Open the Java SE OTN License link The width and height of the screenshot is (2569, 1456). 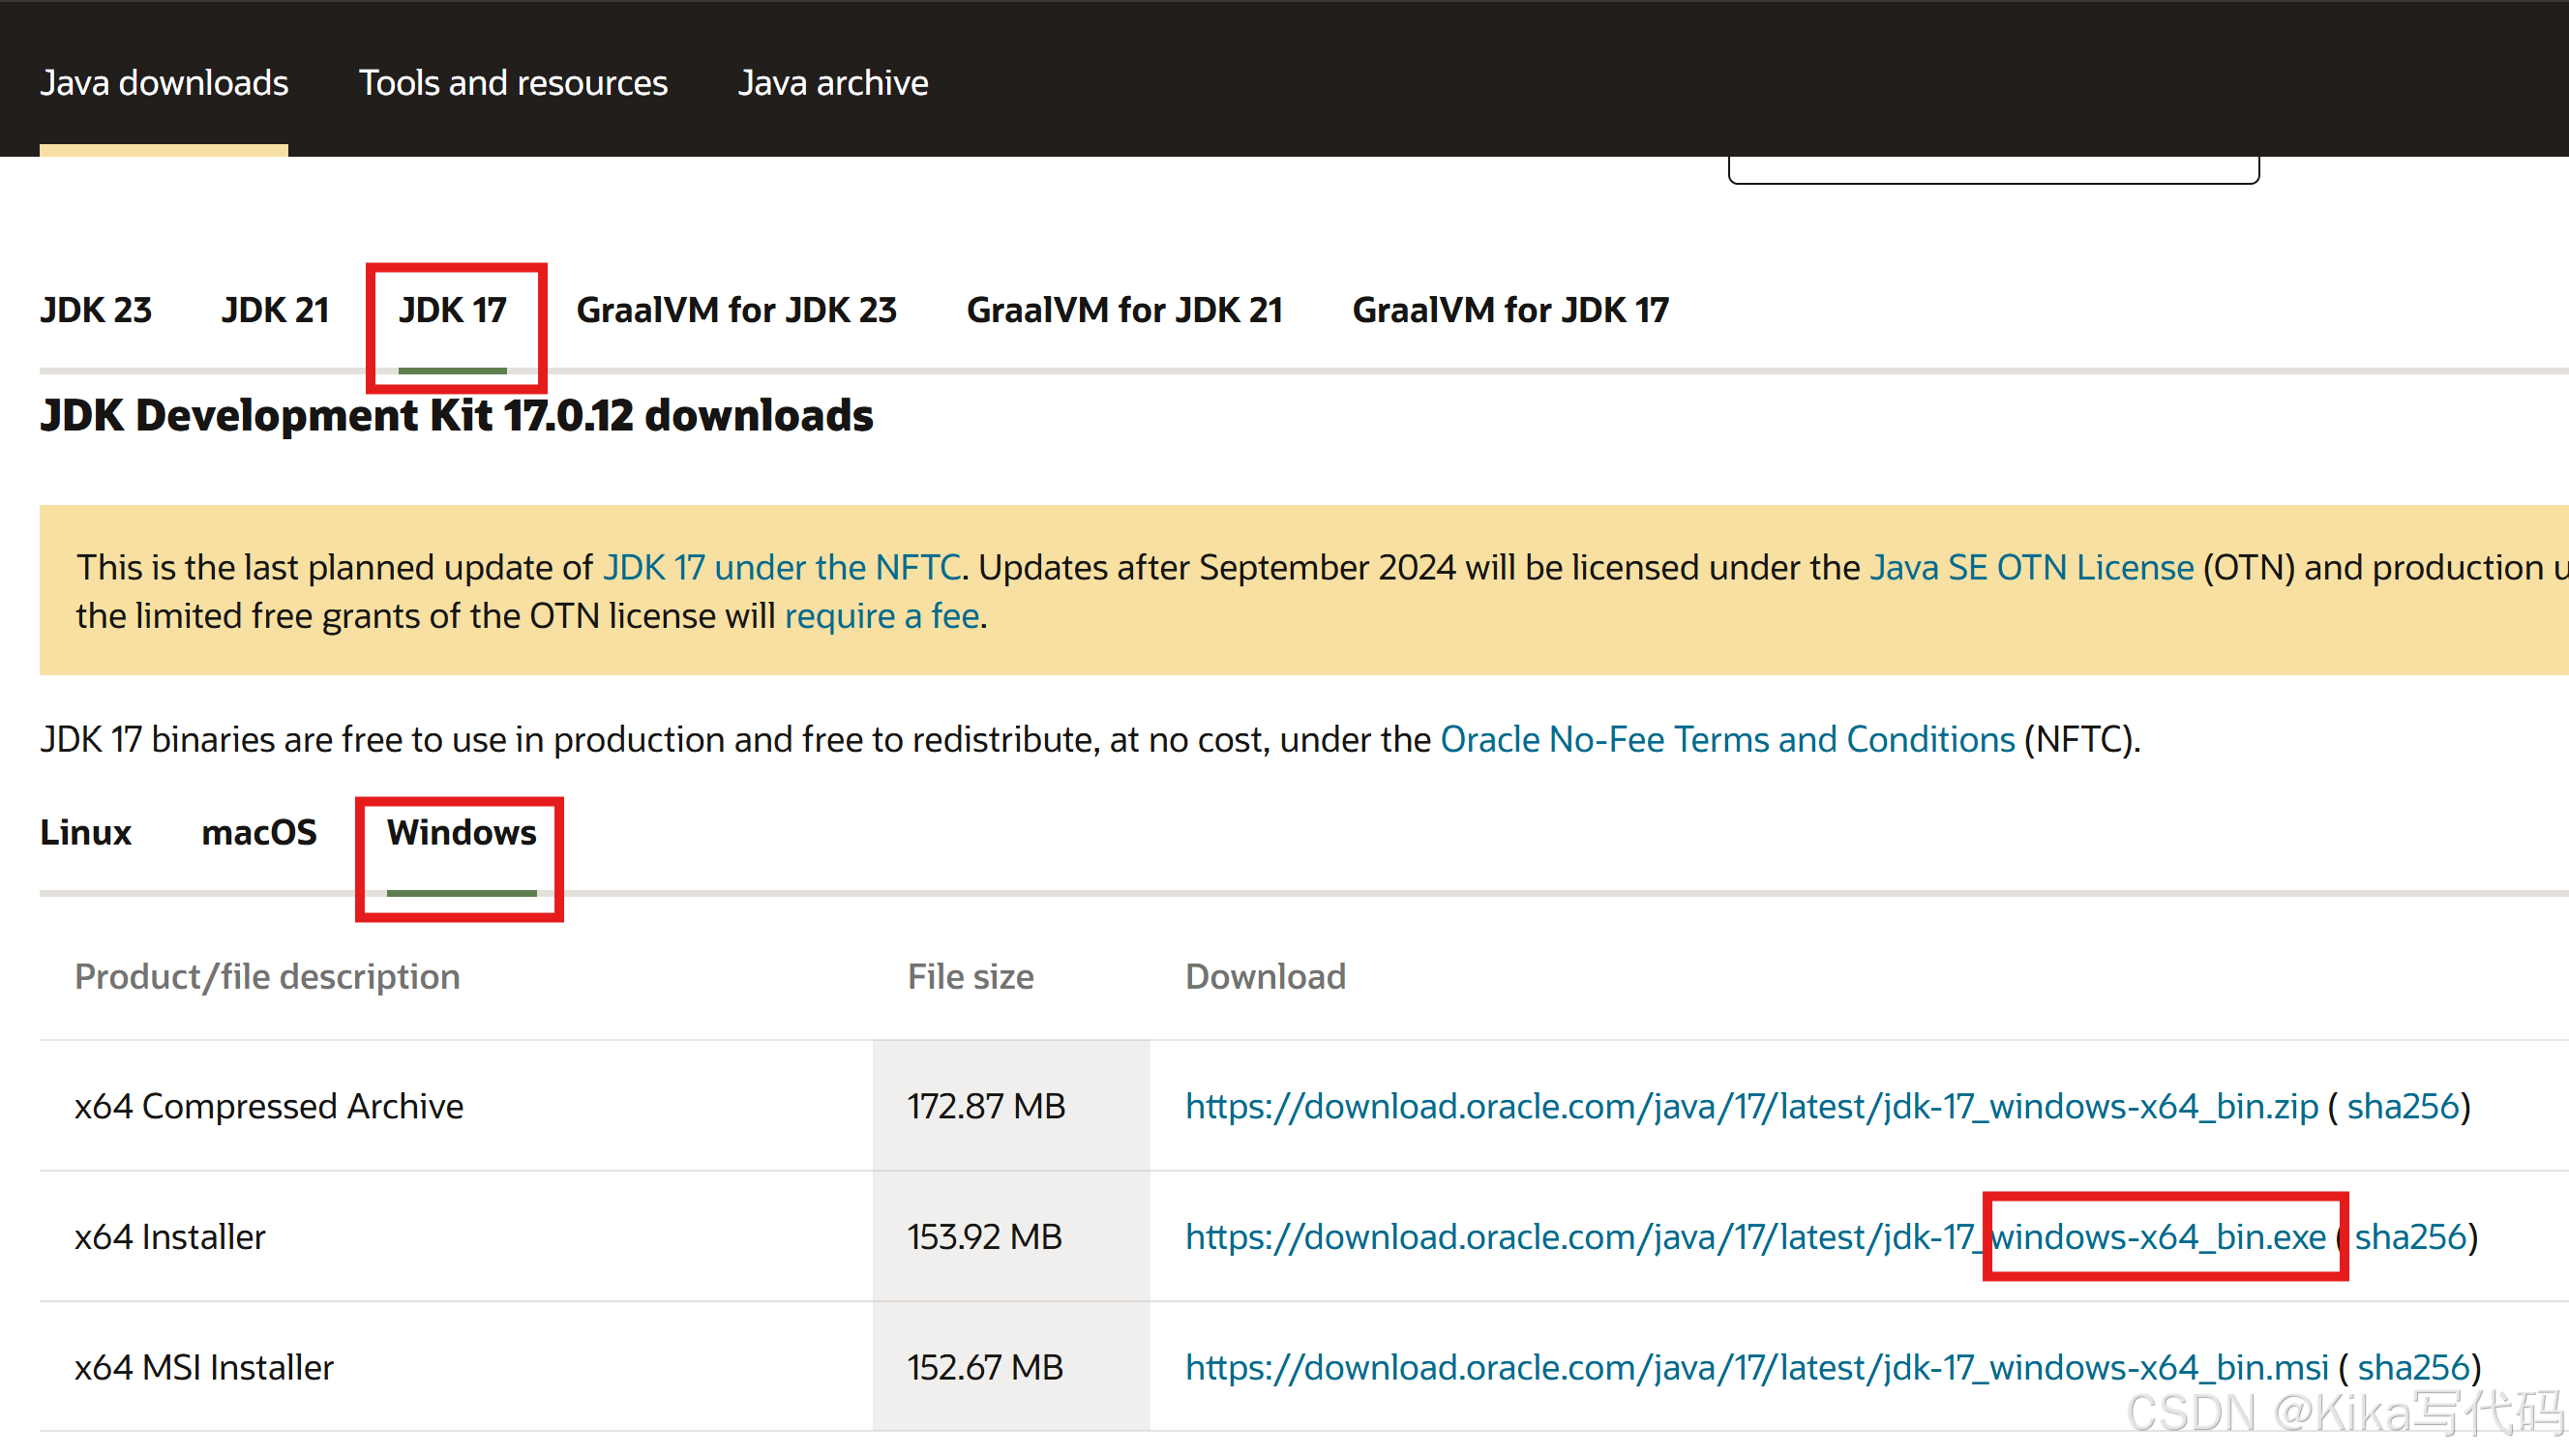[x=2032, y=568]
